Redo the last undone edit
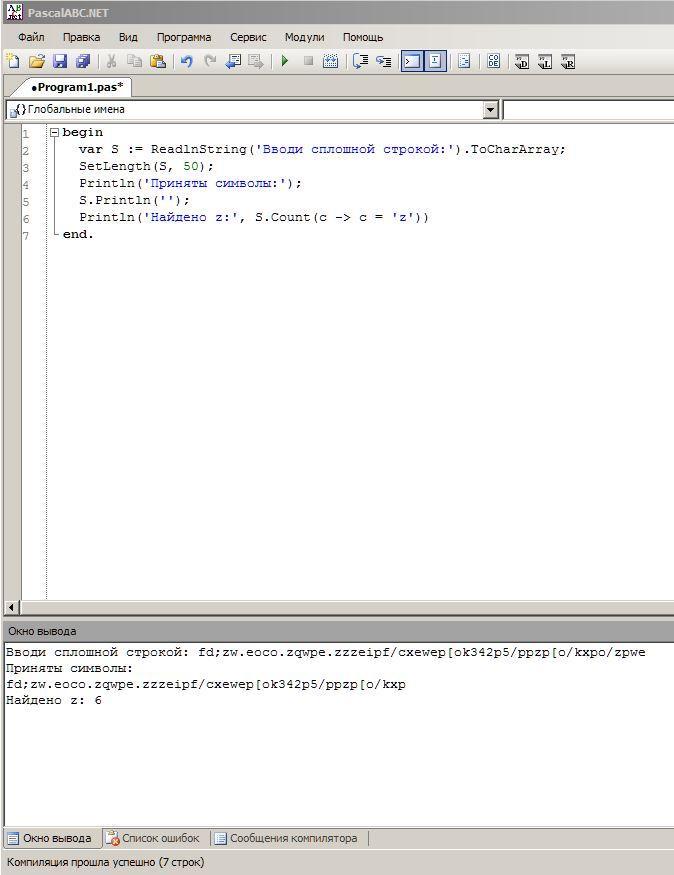 [x=210, y=61]
